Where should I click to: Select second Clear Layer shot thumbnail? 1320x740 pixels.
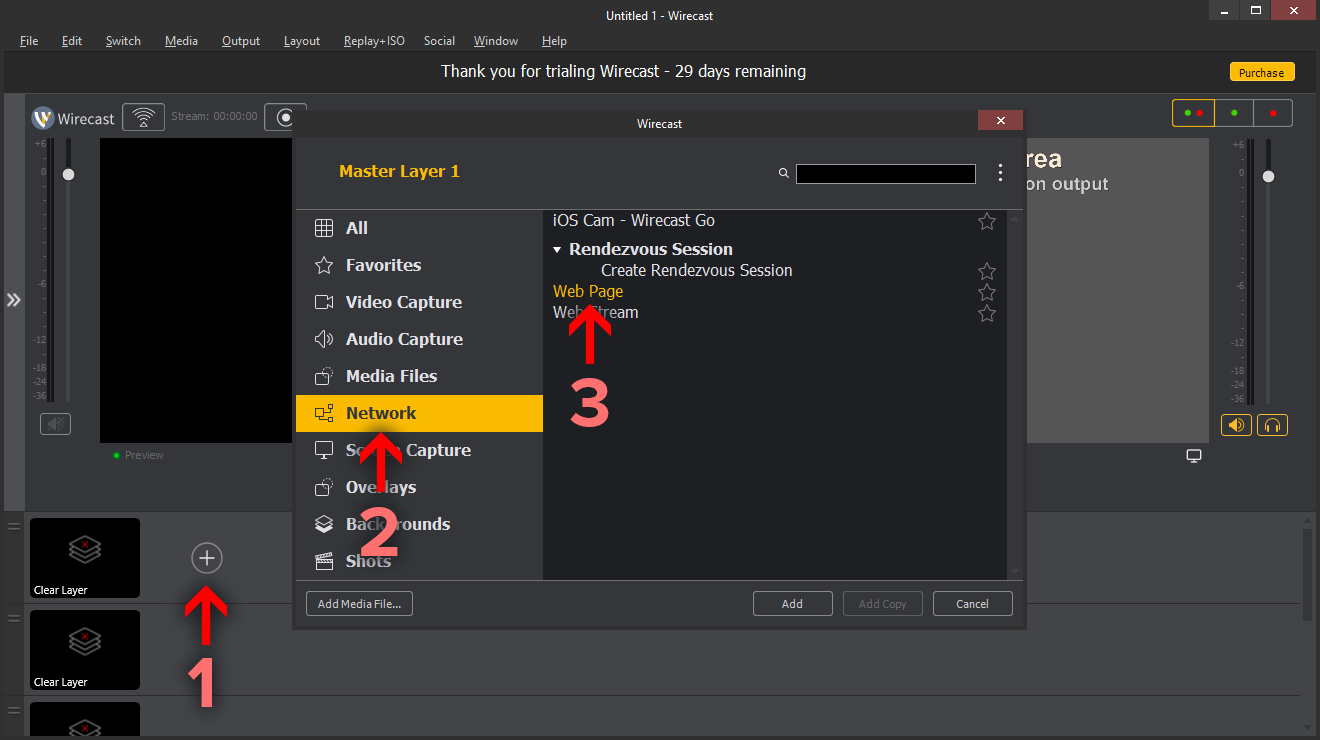tap(85, 650)
